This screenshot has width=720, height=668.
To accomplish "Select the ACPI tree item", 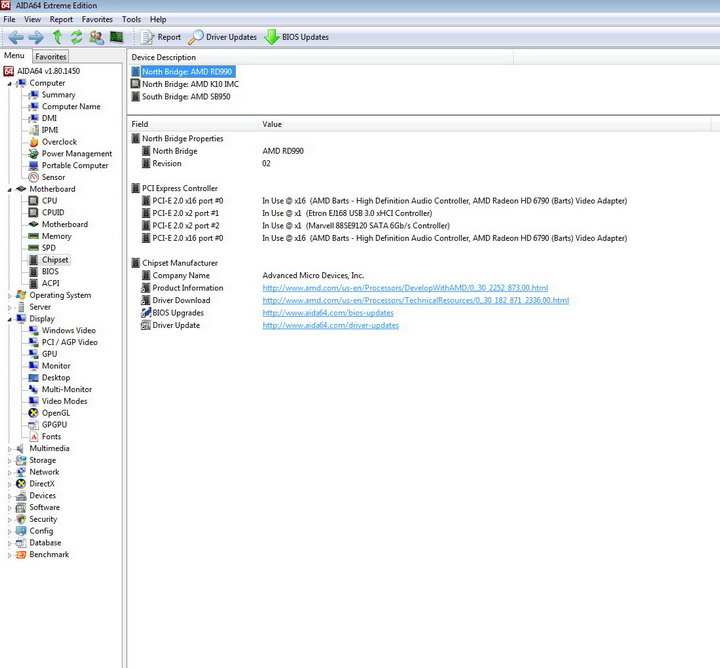I will click(51, 283).
